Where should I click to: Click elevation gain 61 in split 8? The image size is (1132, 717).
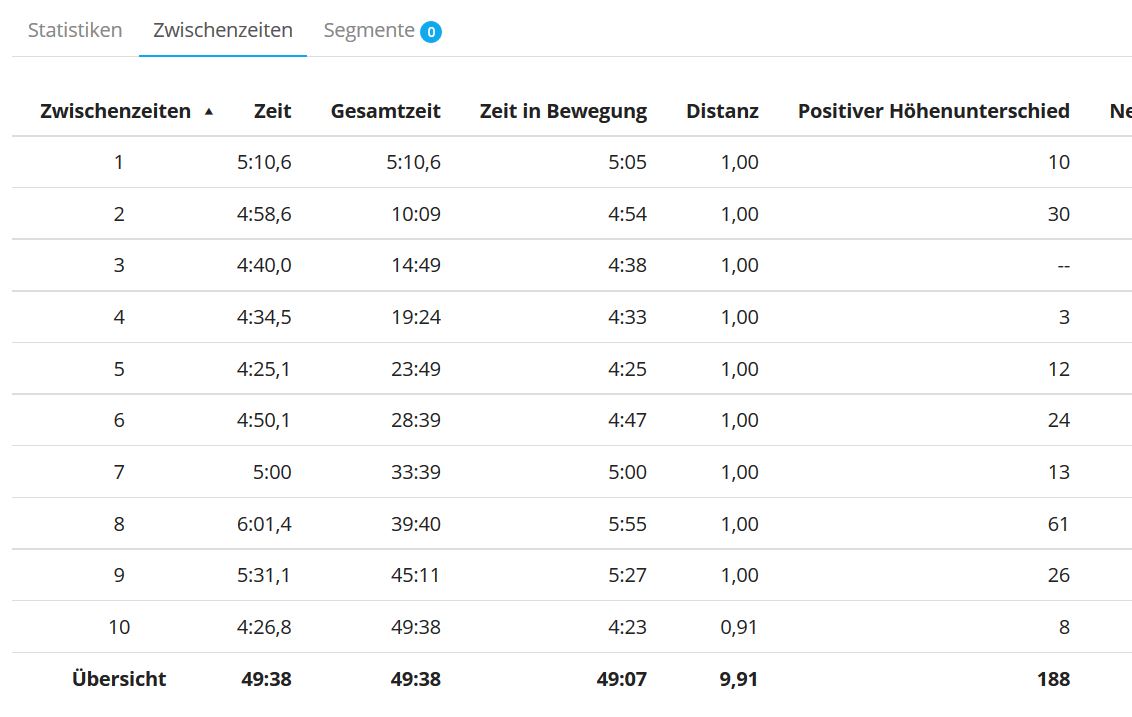tap(1058, 524)
